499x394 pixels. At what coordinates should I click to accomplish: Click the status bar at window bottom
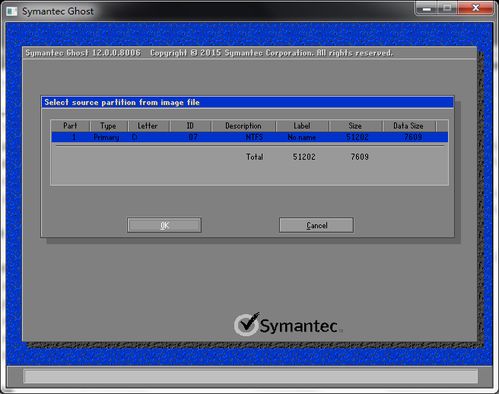coord(251,376)
